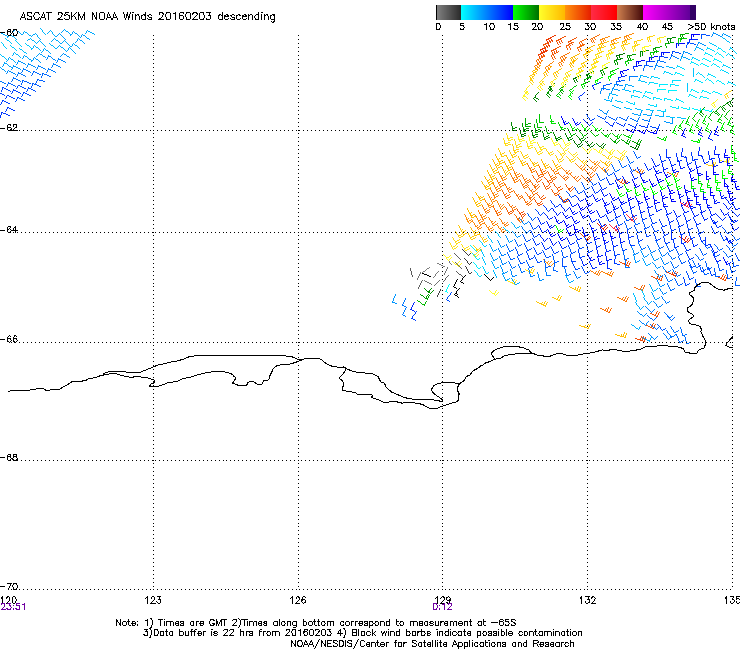Click the brown 35-40 knots legend segment
The height and width of the screenshot is (650, 740).
tap(630, 12)
